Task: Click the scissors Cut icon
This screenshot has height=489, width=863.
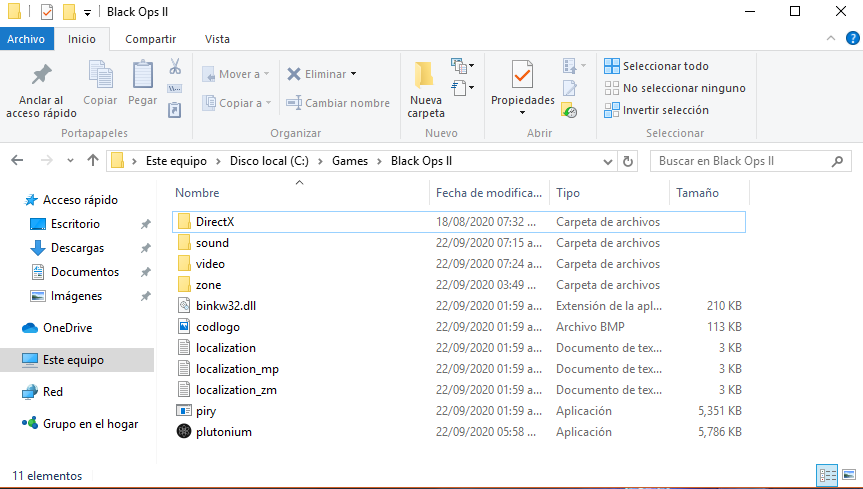Action: (x=175, y=67)
